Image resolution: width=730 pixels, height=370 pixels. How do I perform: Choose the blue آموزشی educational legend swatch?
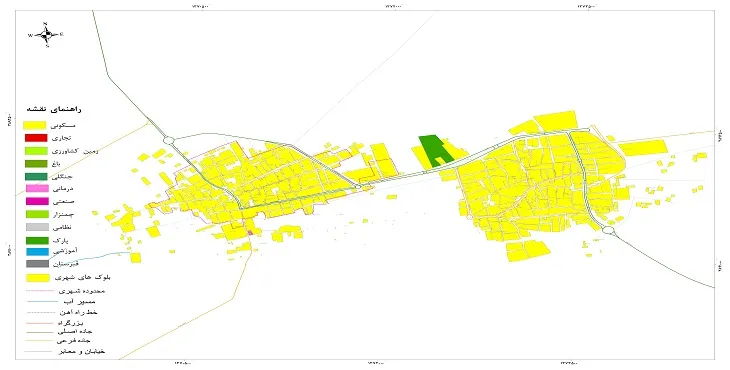point(37,252)
